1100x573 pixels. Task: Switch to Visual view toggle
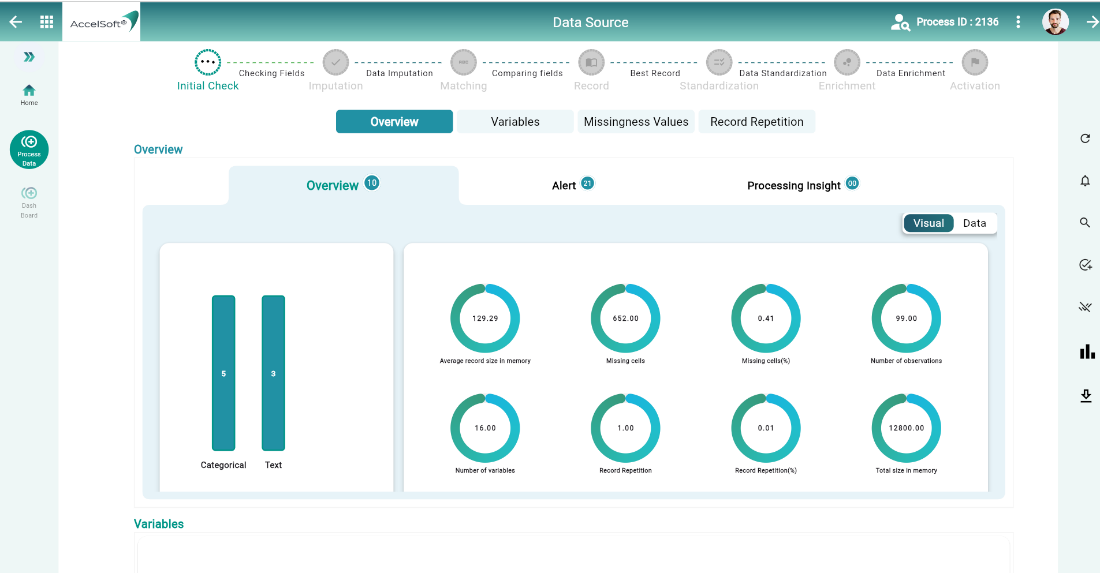tap(928, 223)
